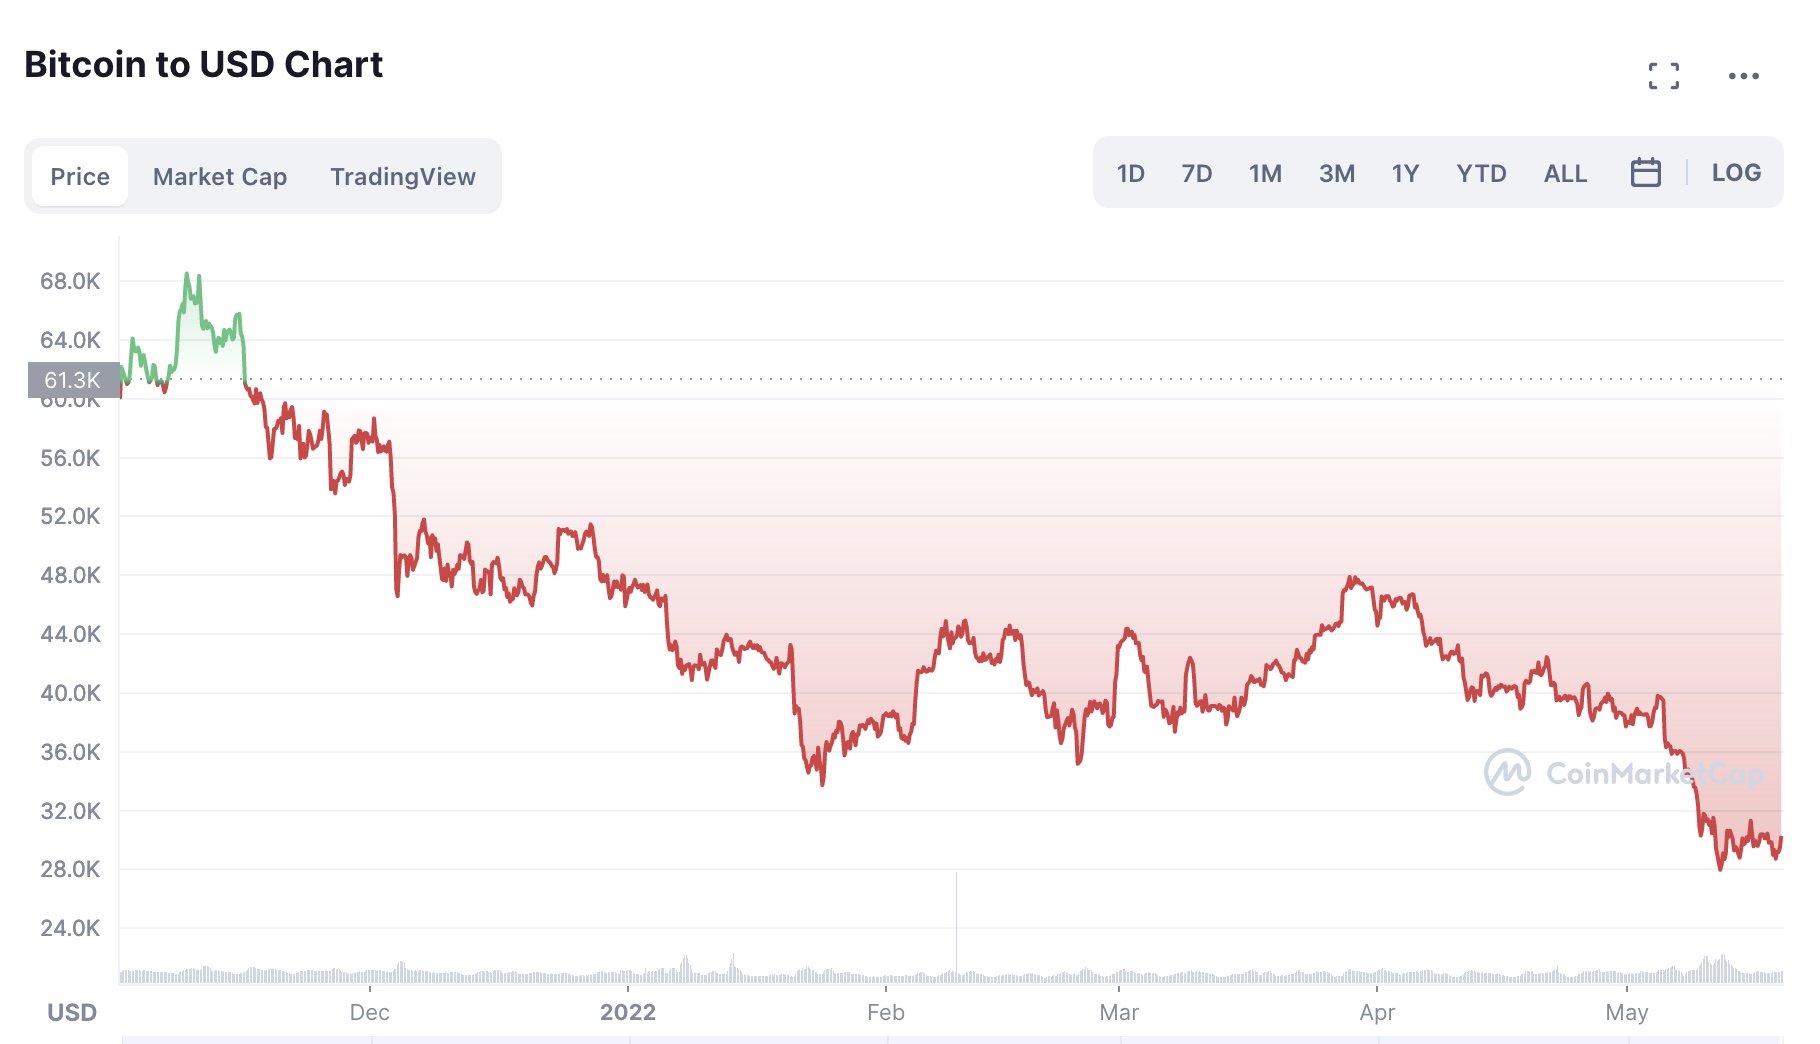
Task: Open the calendar date range picker
Action: (1645, 173)
